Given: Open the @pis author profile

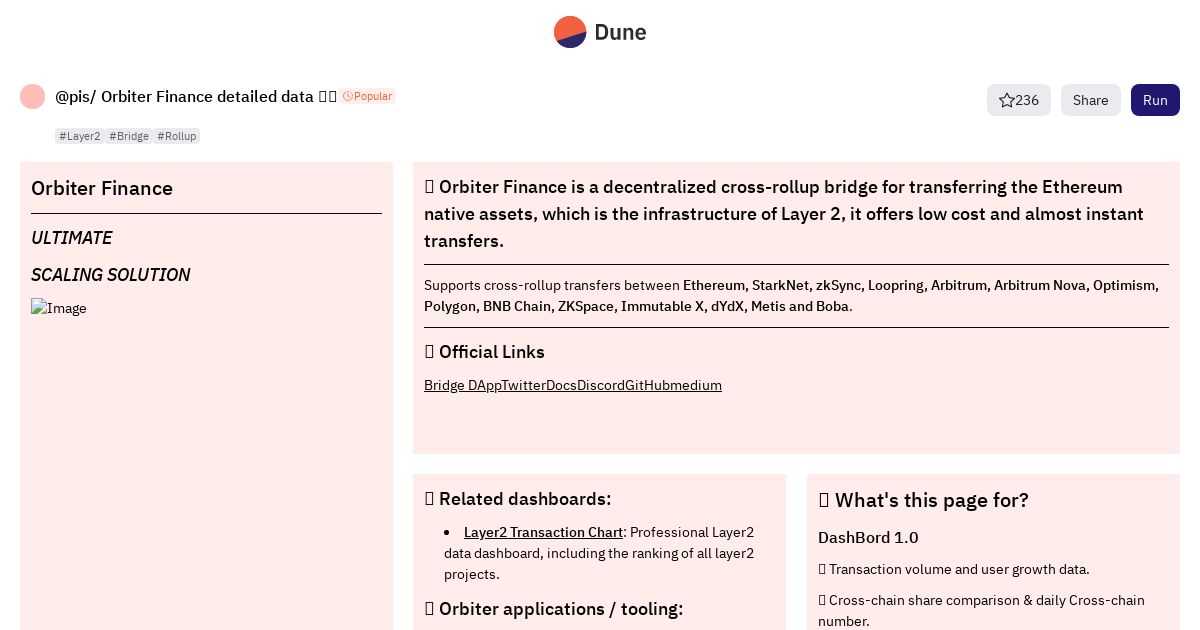Looking at the screenshot, I should pos(72,97).
